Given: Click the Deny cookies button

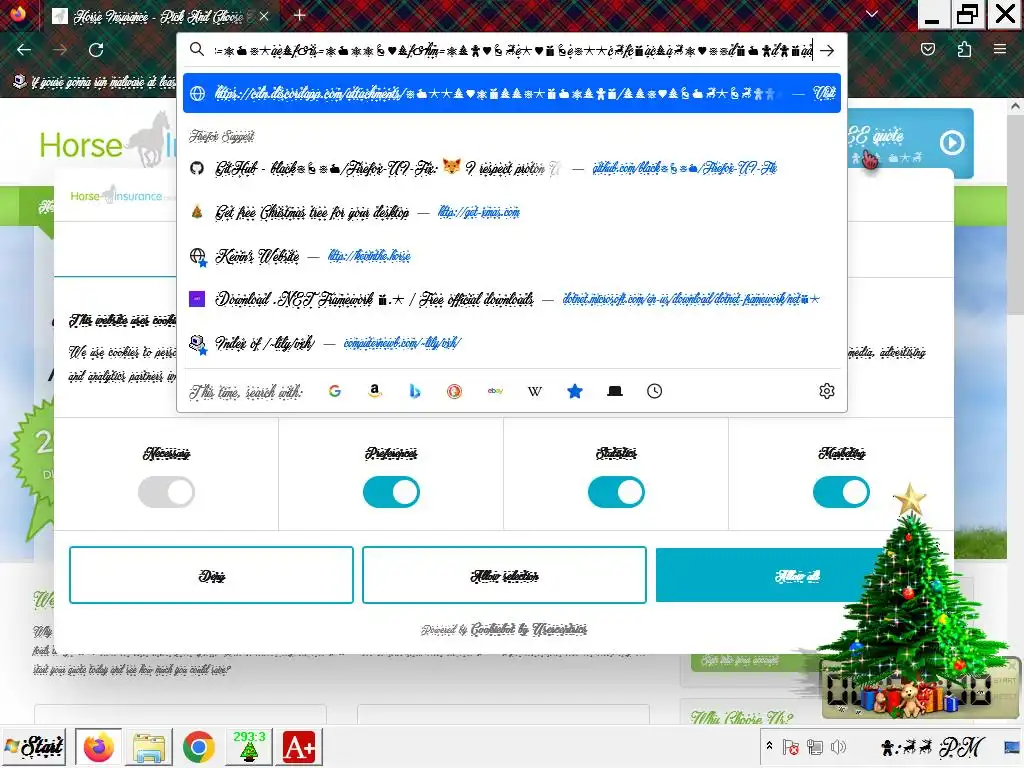Looking at the screenshot, I should pos(212,575).
